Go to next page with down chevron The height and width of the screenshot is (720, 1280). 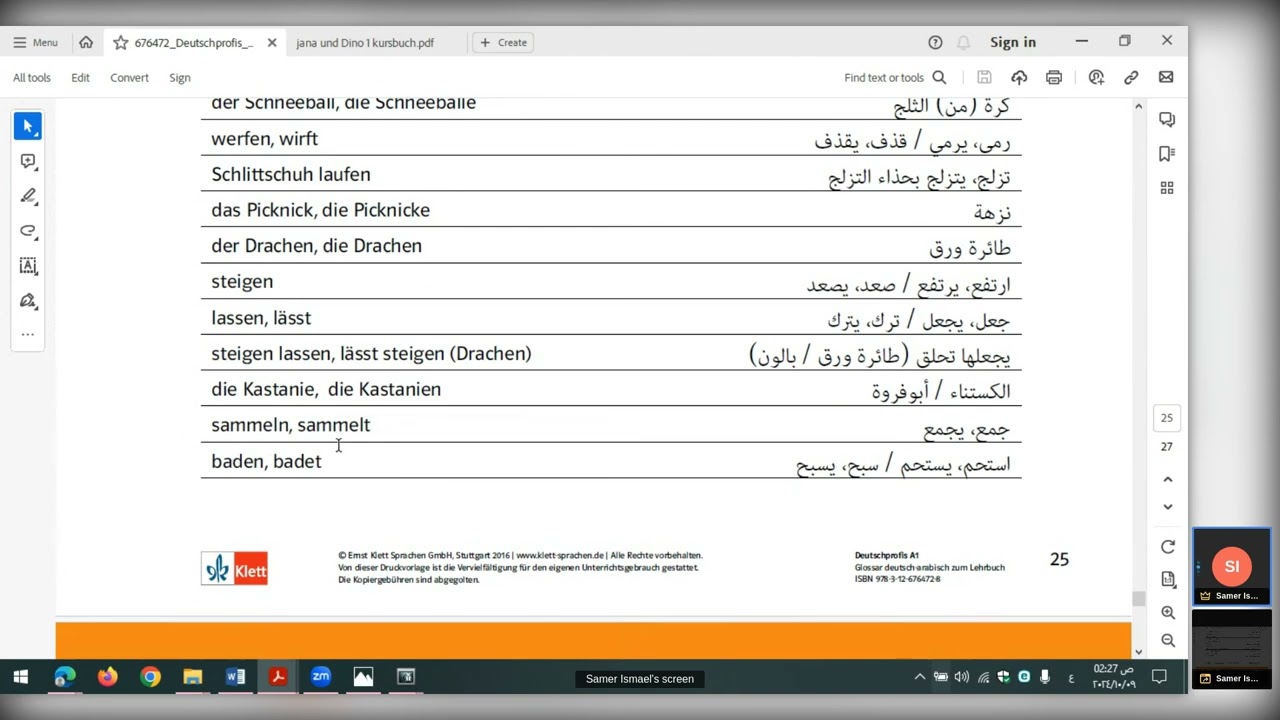(1167, 507)
